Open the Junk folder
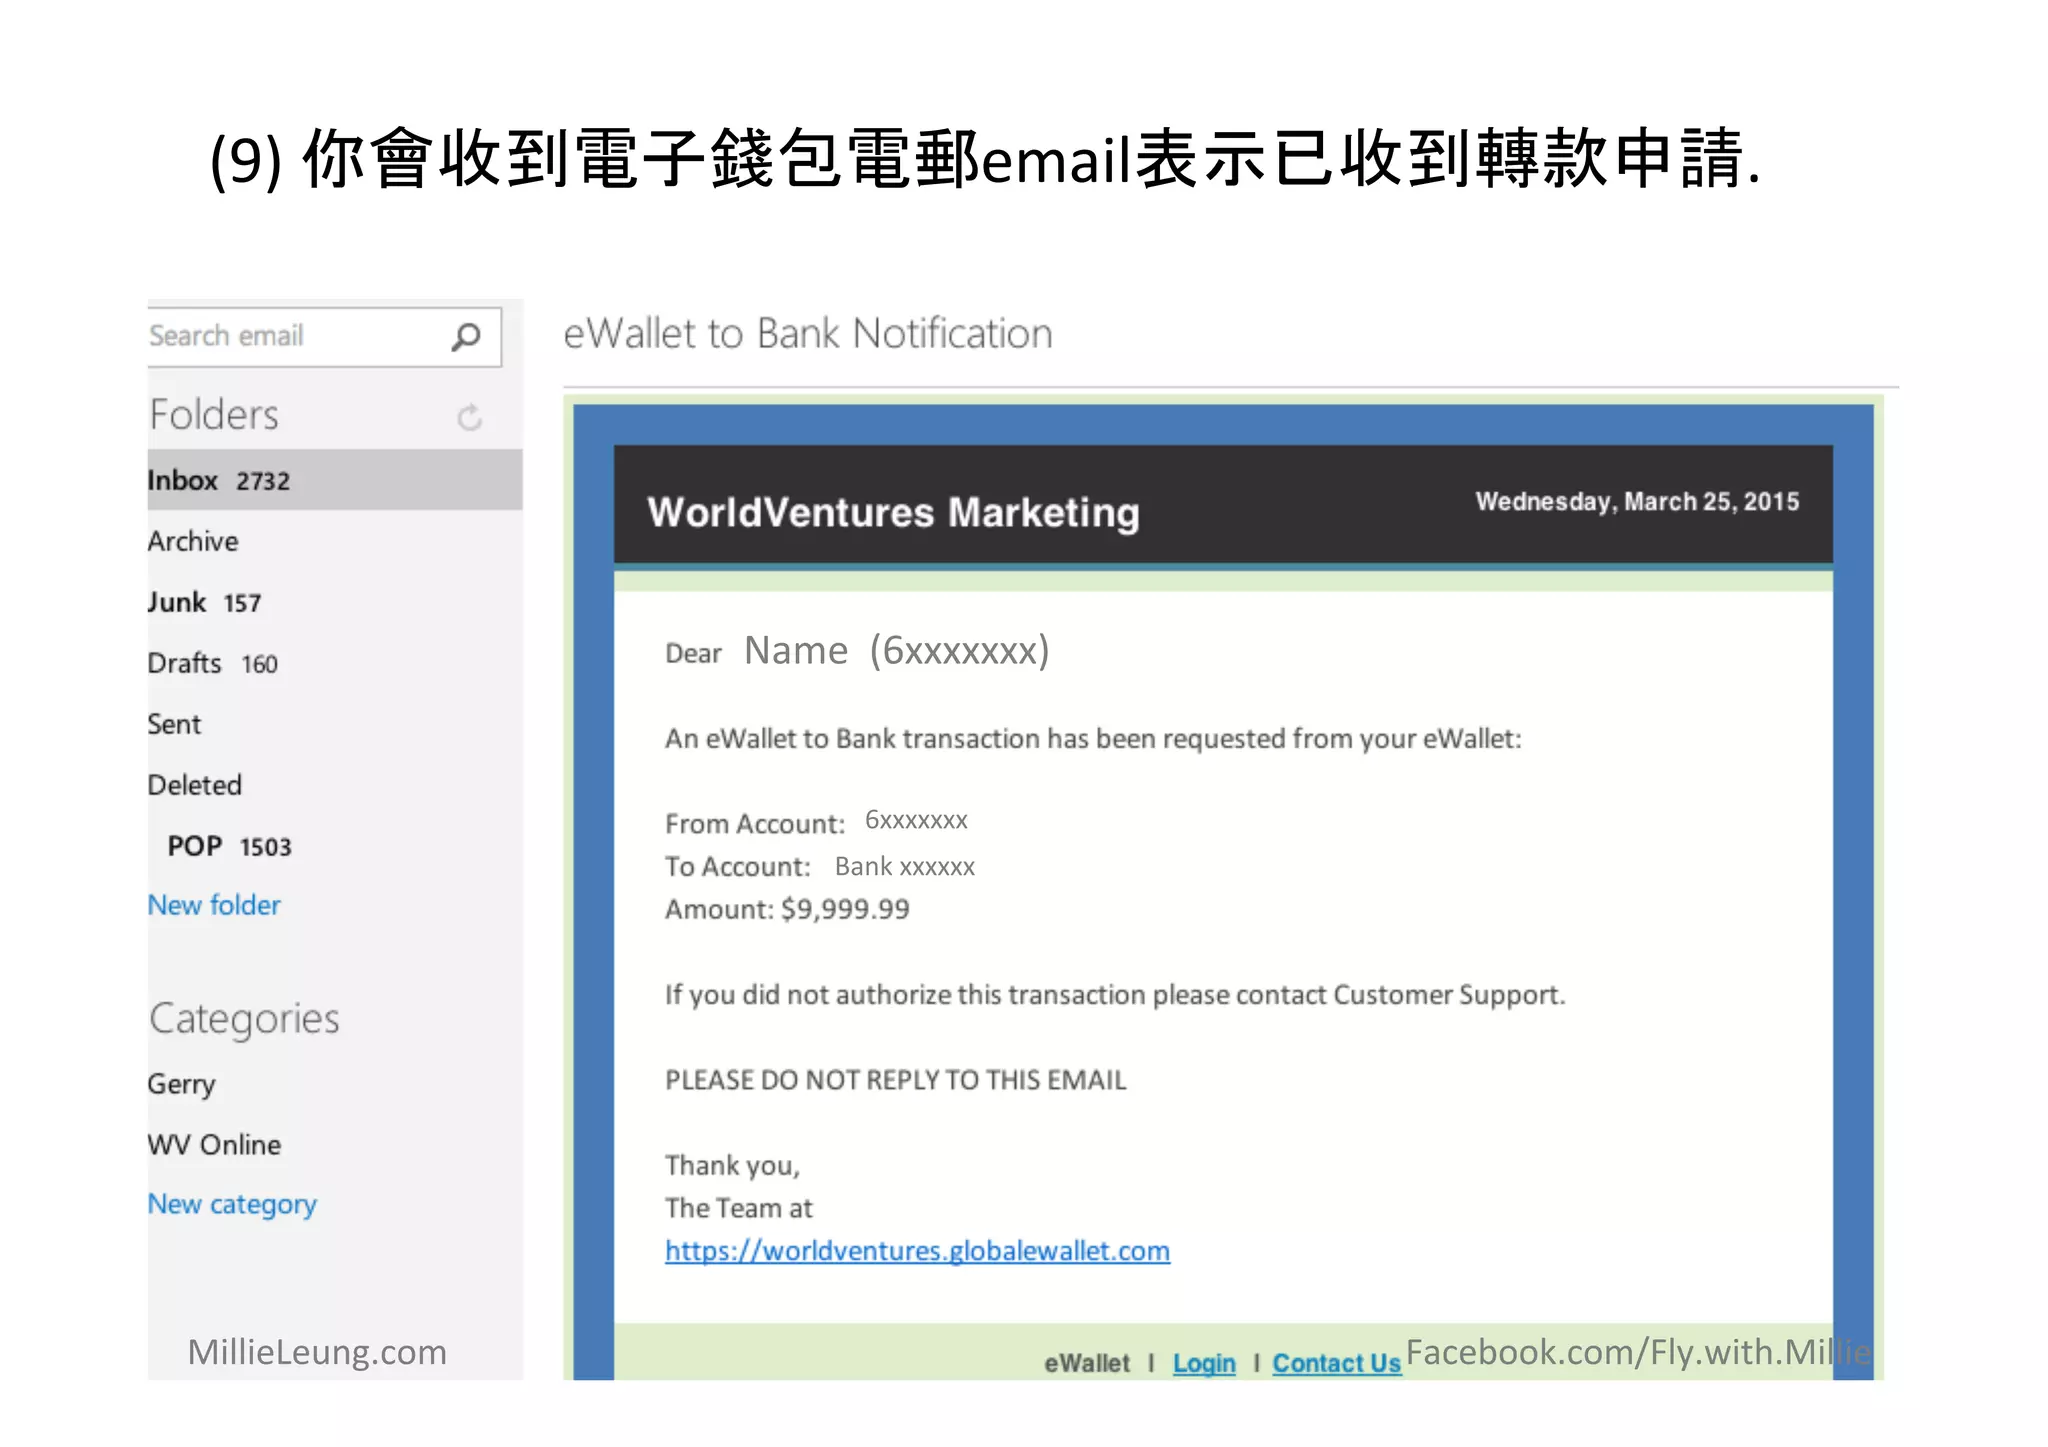 (x=204, y=602)
